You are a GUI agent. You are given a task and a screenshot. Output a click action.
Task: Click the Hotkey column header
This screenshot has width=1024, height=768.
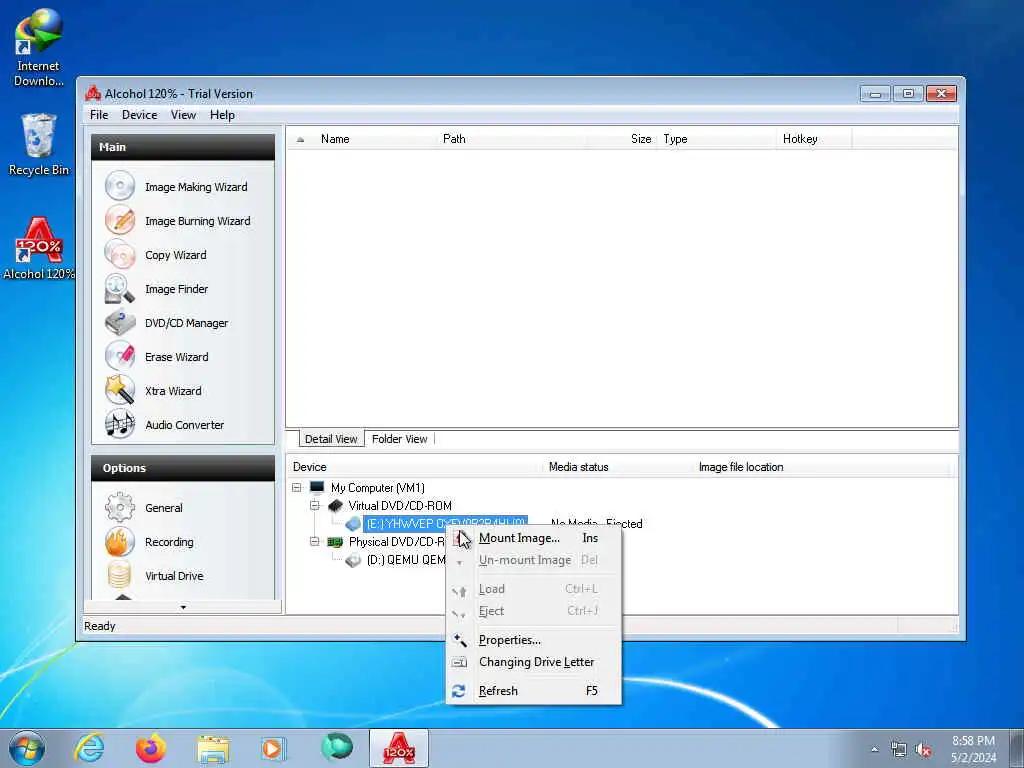click(814, 139)
